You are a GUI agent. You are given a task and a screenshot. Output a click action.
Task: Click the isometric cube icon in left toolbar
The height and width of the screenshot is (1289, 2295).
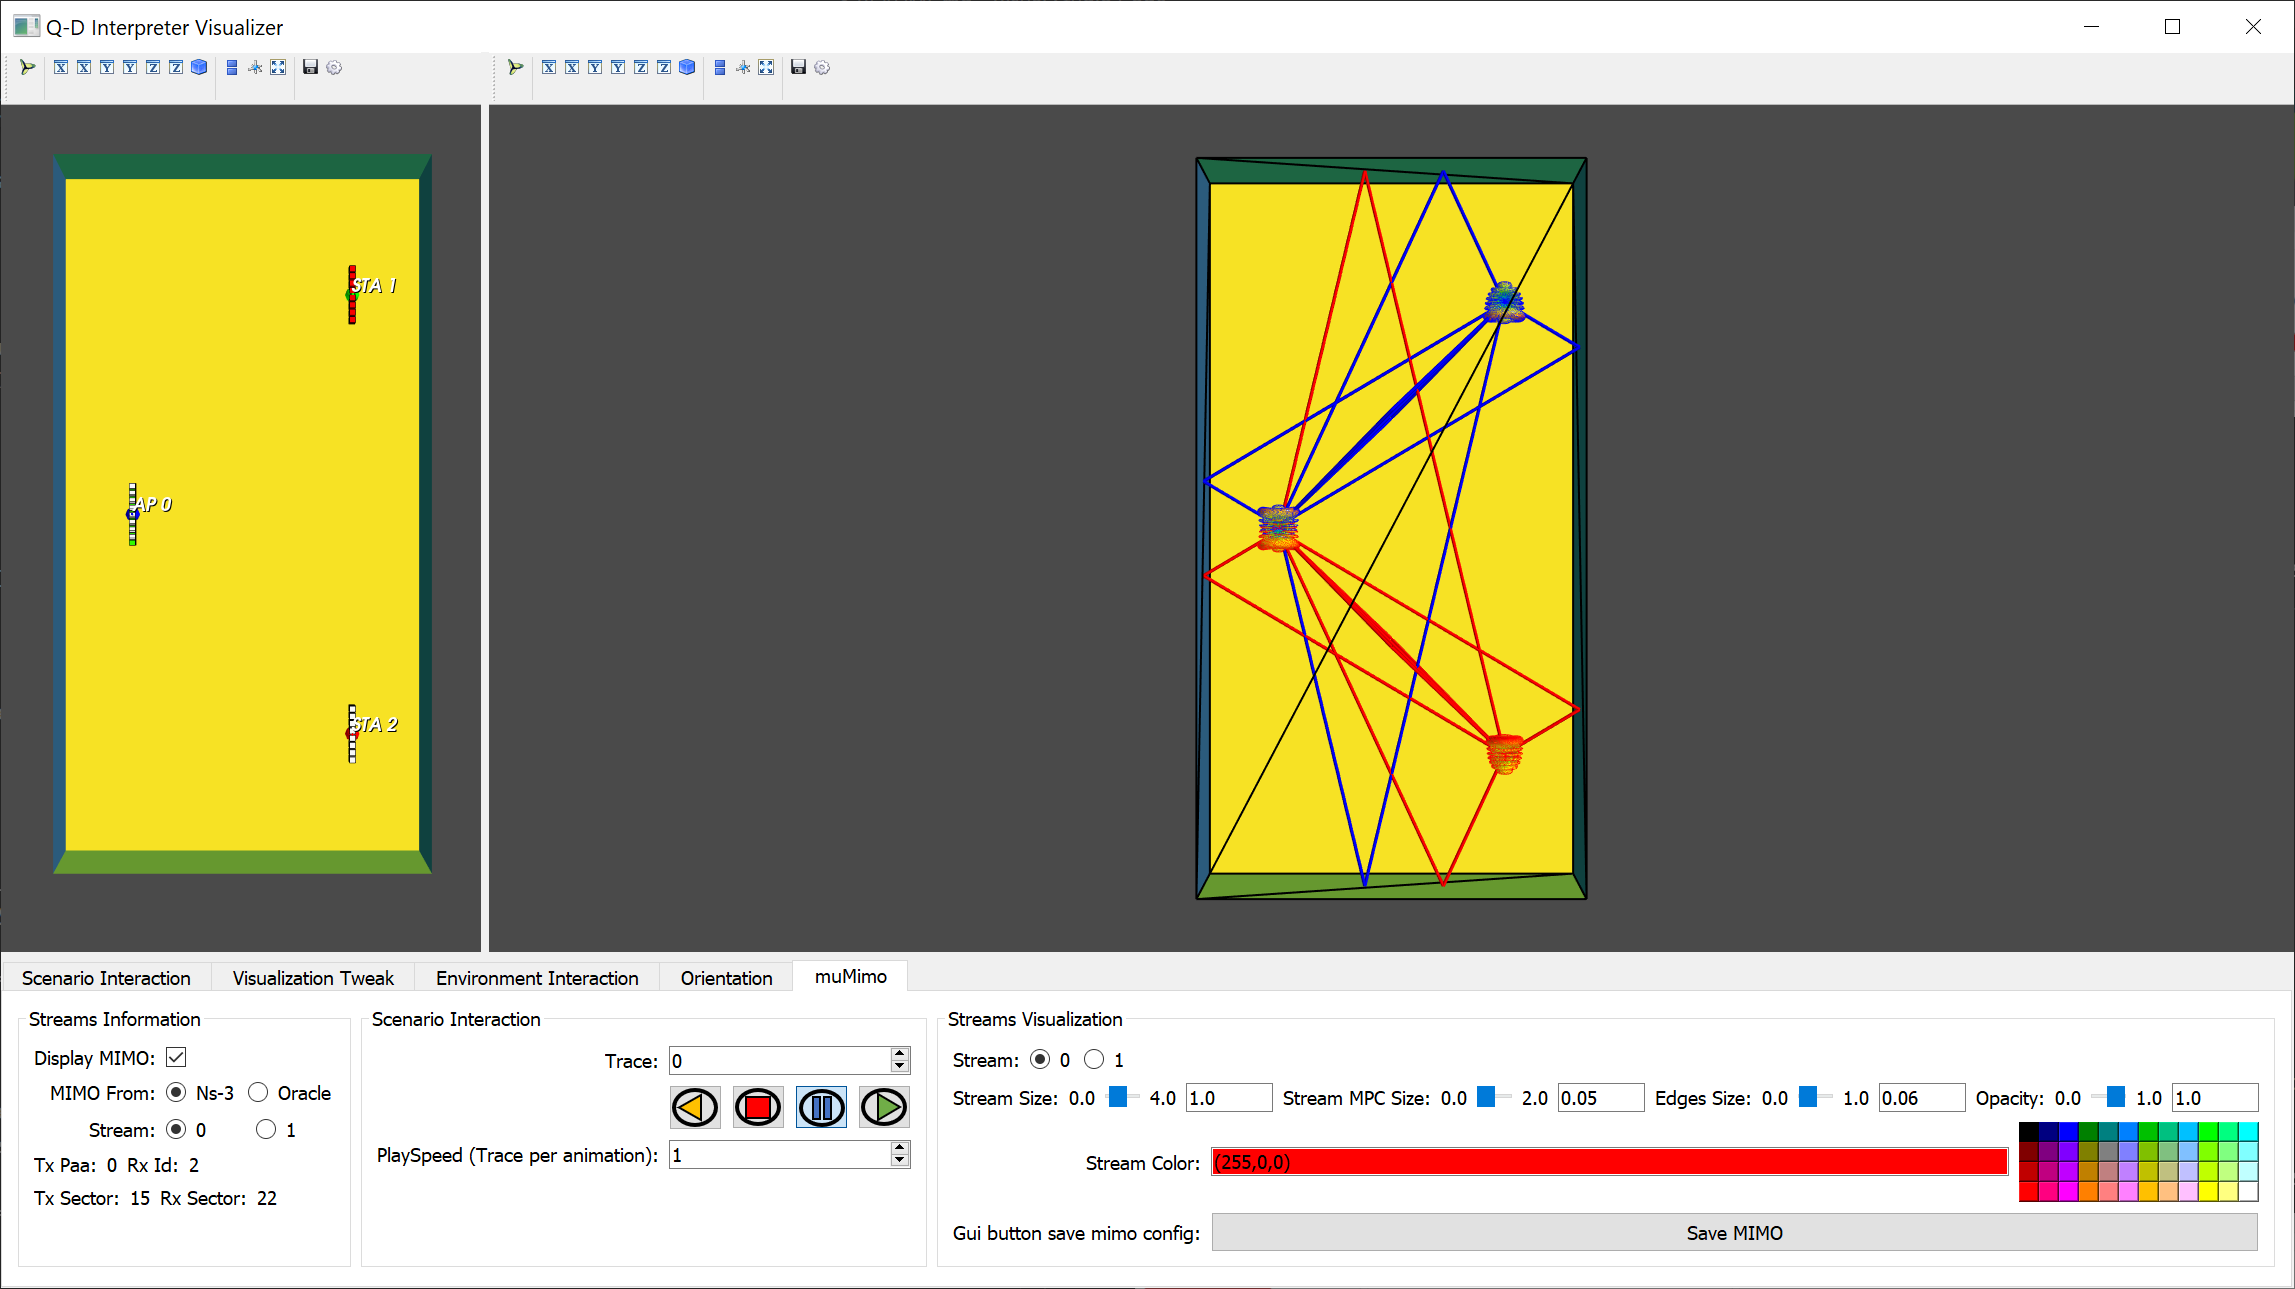199,67
